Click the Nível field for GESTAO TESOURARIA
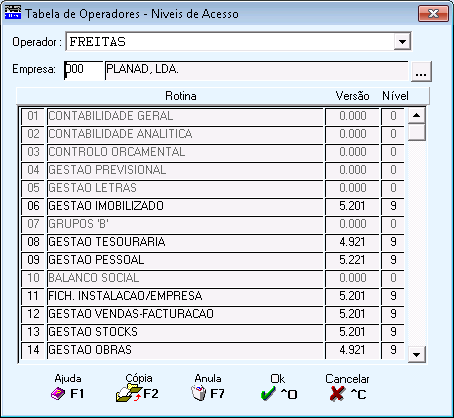454x418 pixels. tap(393, 242)
